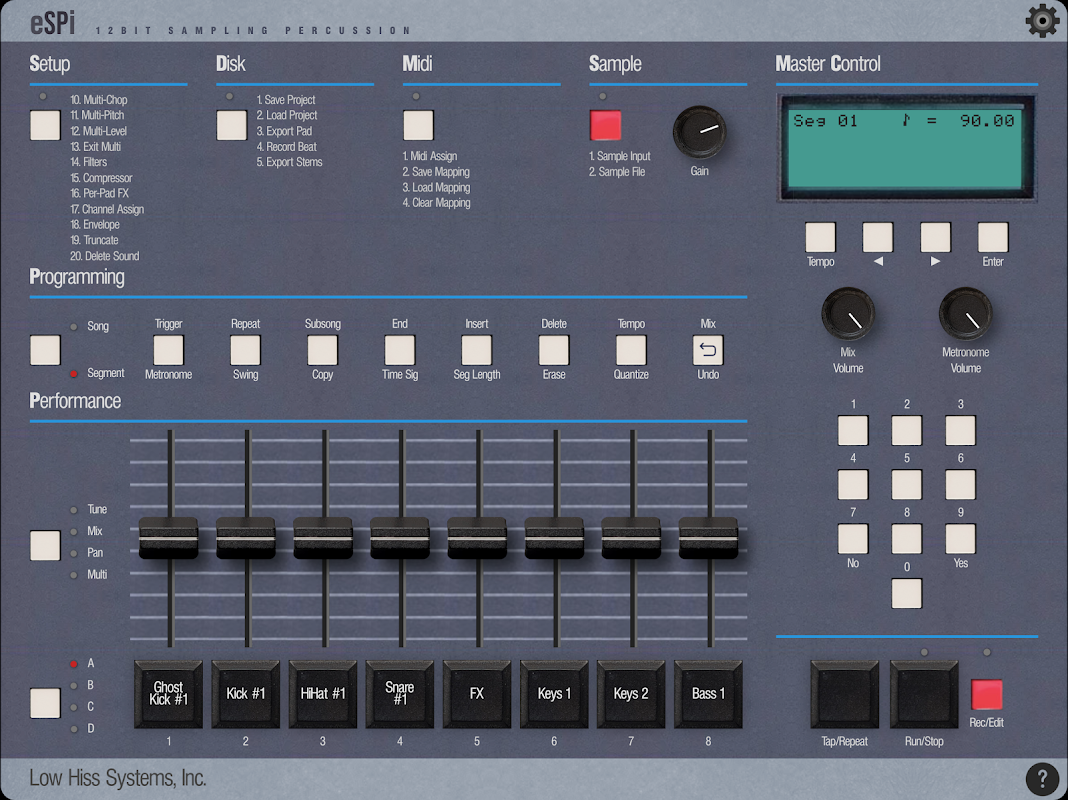Tap the Bass 1 pad
This screenshot has width=1068, height=800.
tap(708, 693)
